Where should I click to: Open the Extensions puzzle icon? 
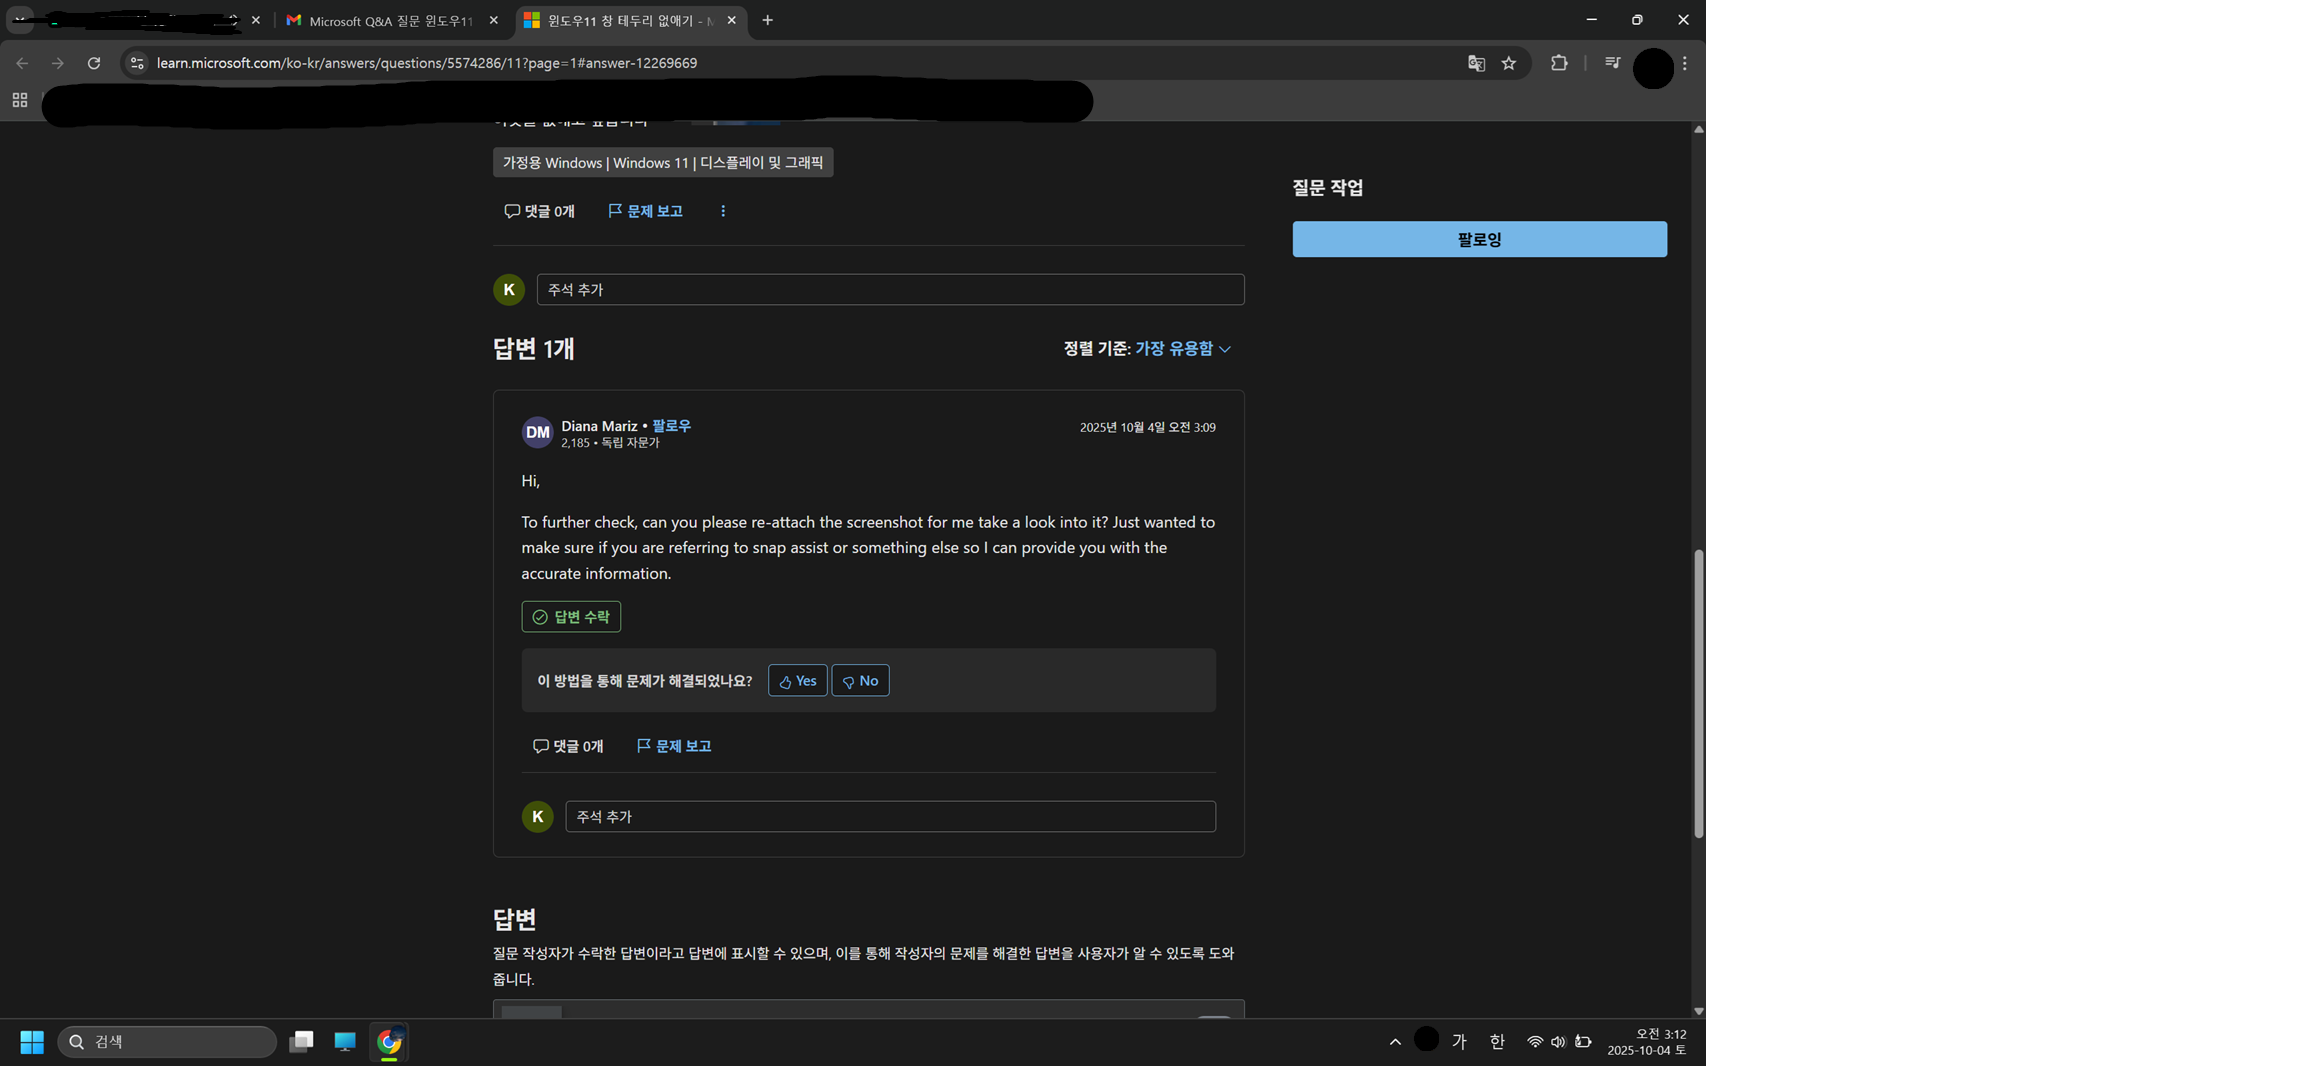(x=1559, y=63)
